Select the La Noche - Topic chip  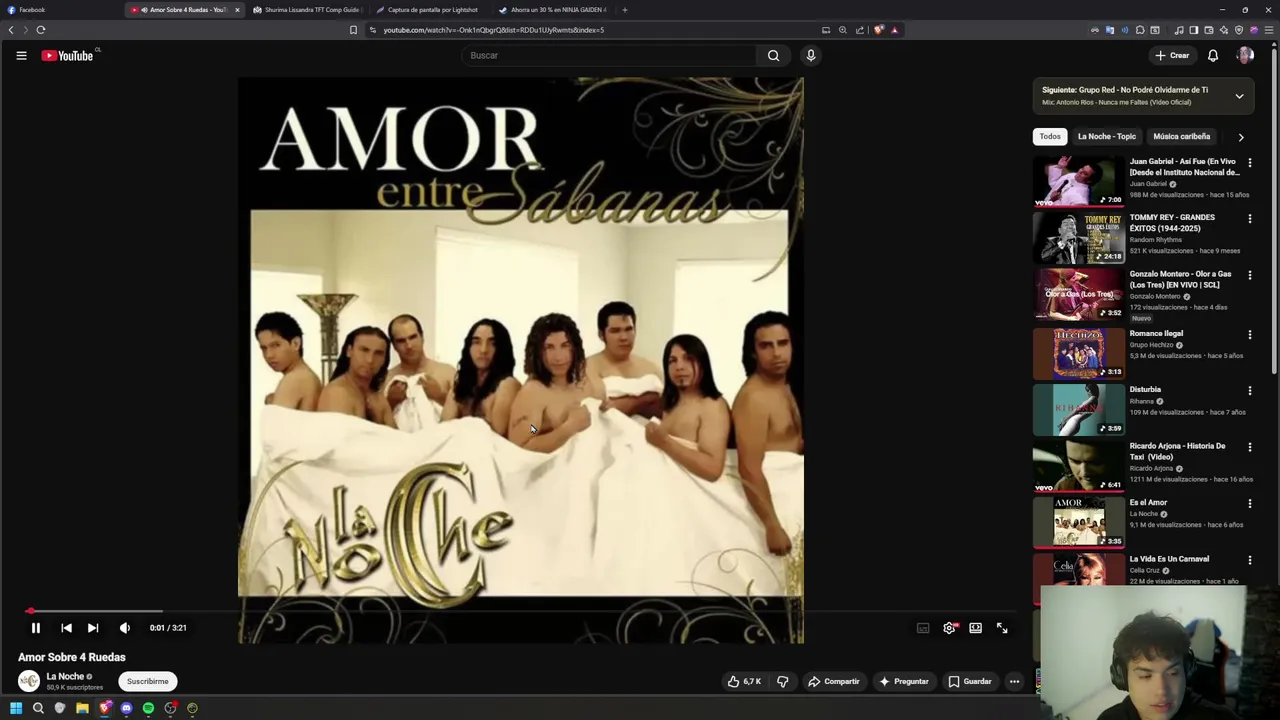[x=1107, y=136]
